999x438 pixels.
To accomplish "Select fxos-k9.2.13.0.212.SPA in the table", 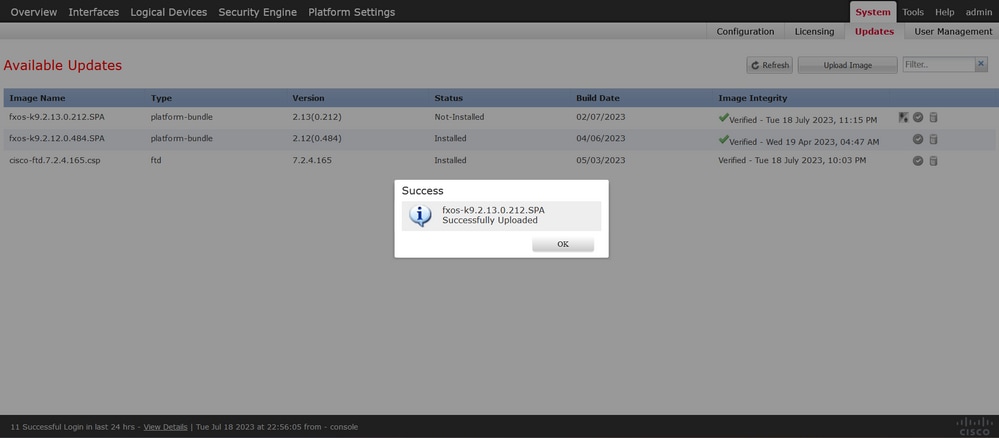I will tap(57, 117).
